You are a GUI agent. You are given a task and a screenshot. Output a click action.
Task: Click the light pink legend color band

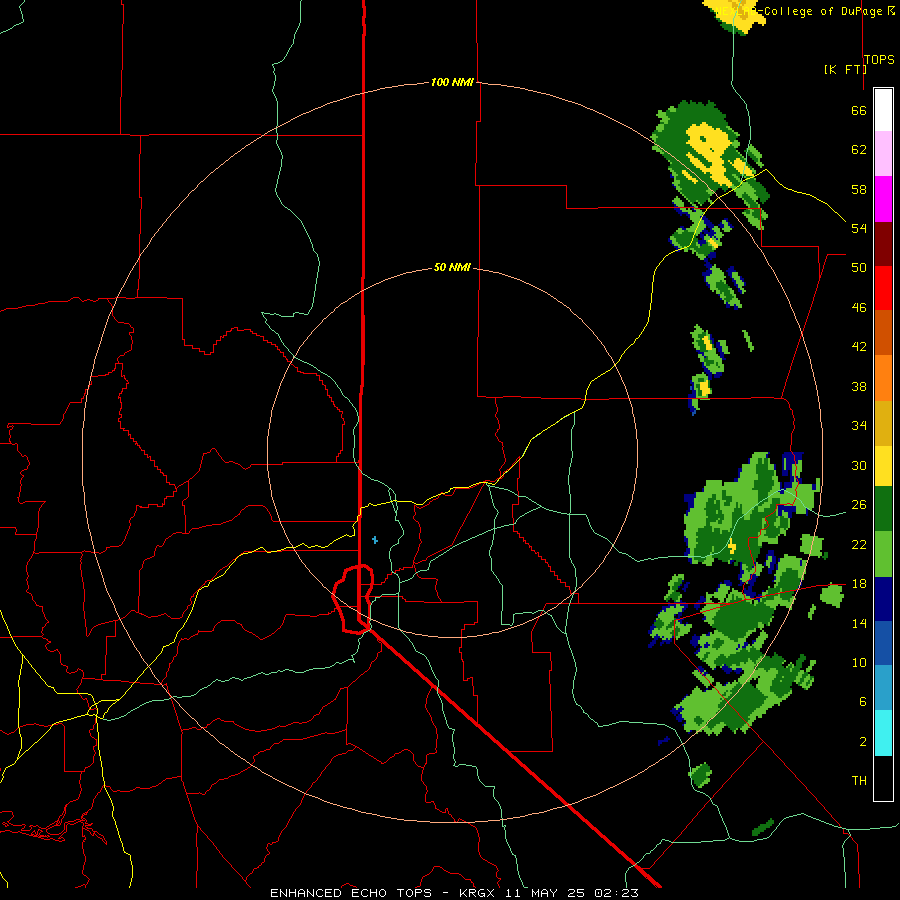(883, 153)
